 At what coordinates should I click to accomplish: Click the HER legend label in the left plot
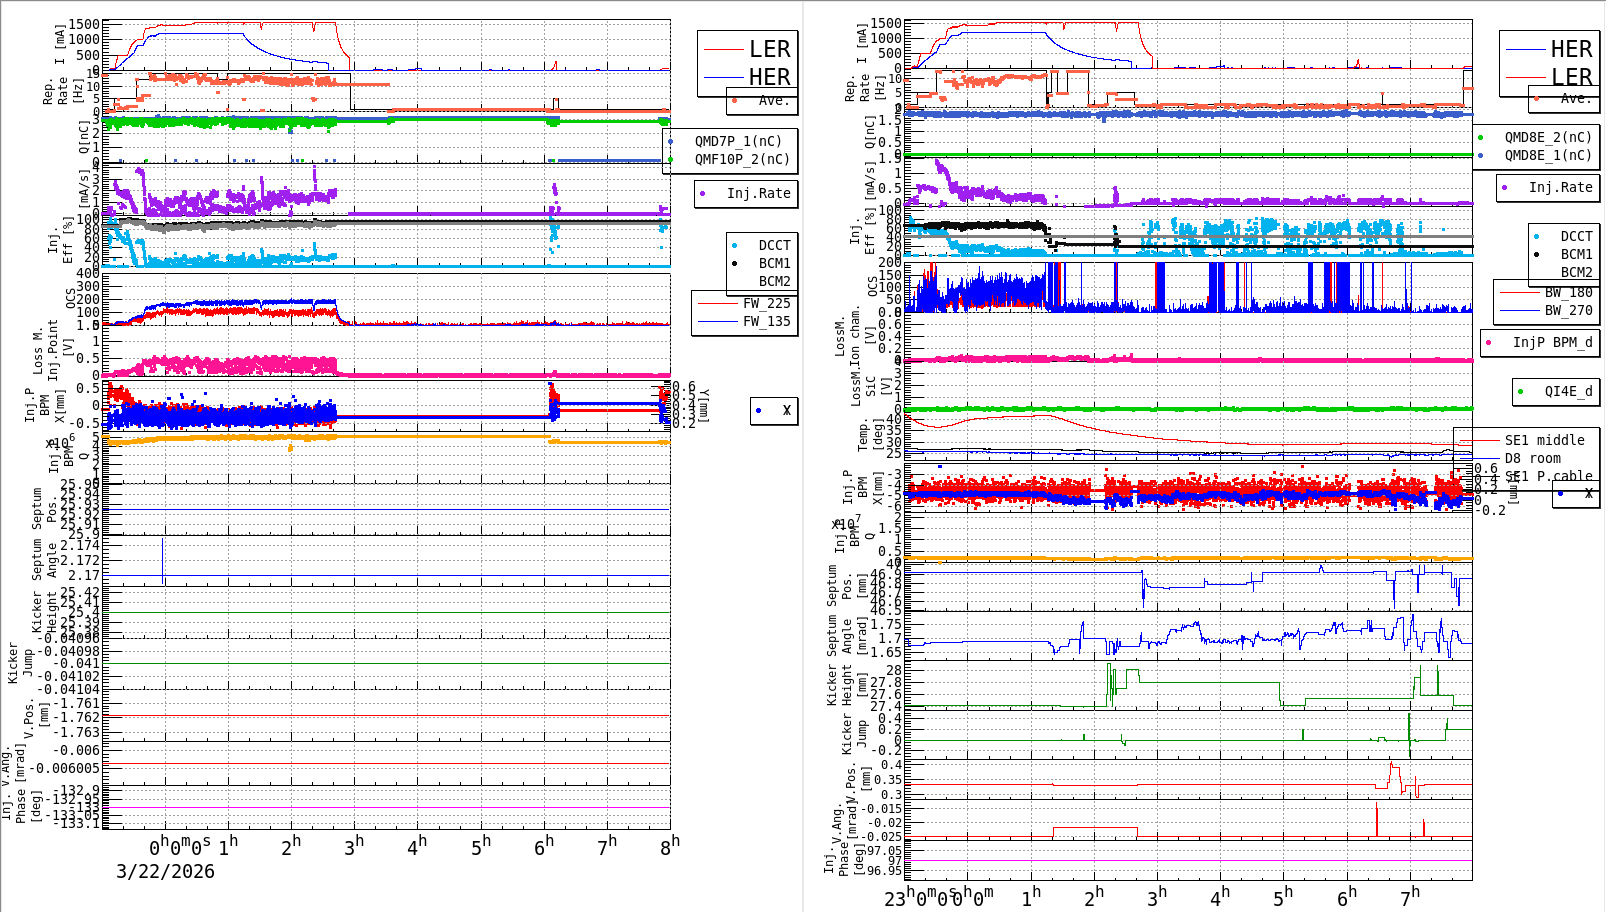[769, 77]
